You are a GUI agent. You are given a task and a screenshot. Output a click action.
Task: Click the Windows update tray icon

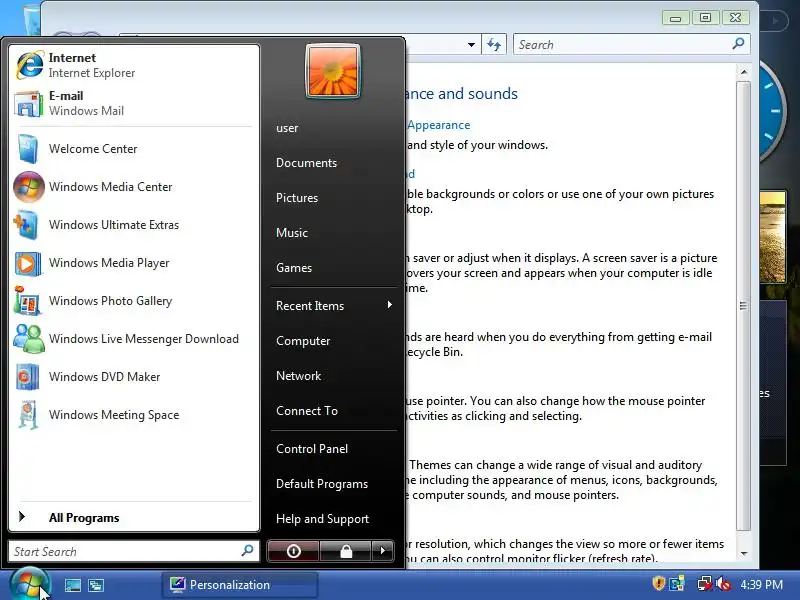click(678, 584)
